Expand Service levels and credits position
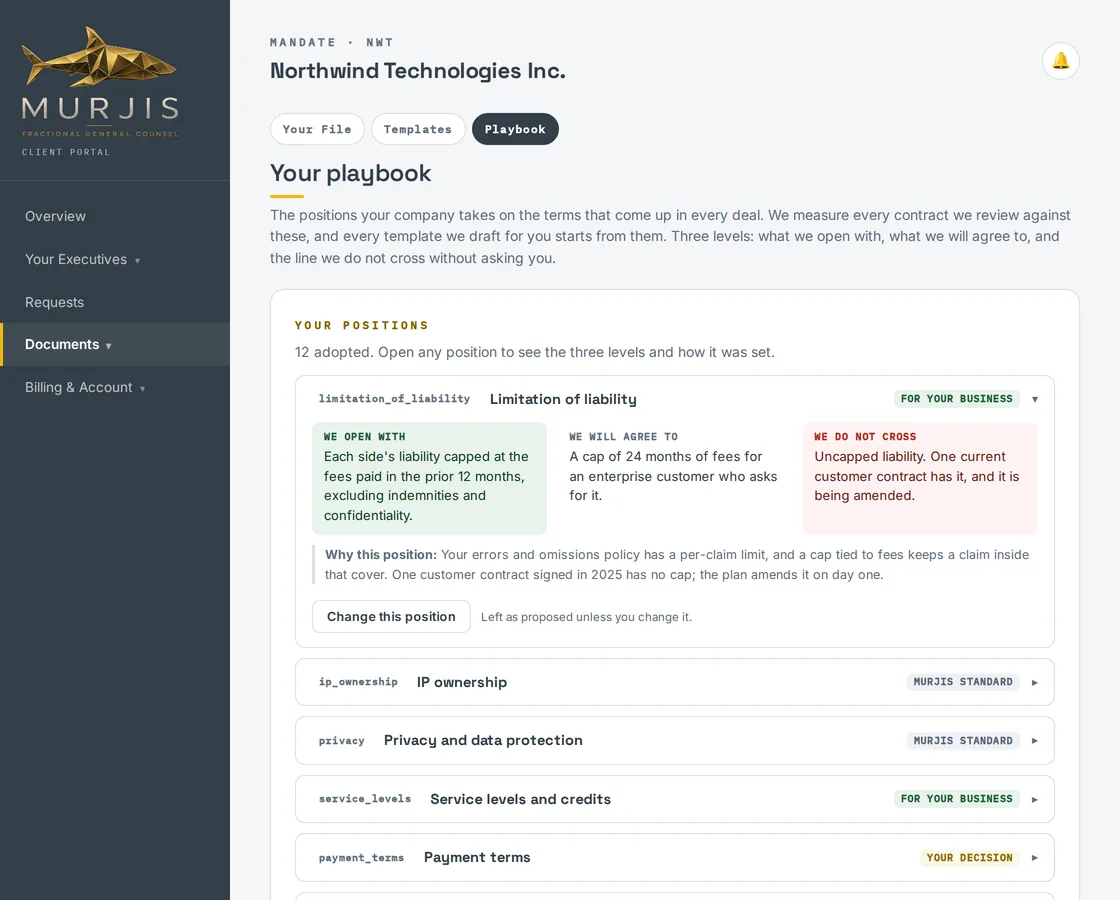This screenshot has height=900, width=1120. coord(674,799)
